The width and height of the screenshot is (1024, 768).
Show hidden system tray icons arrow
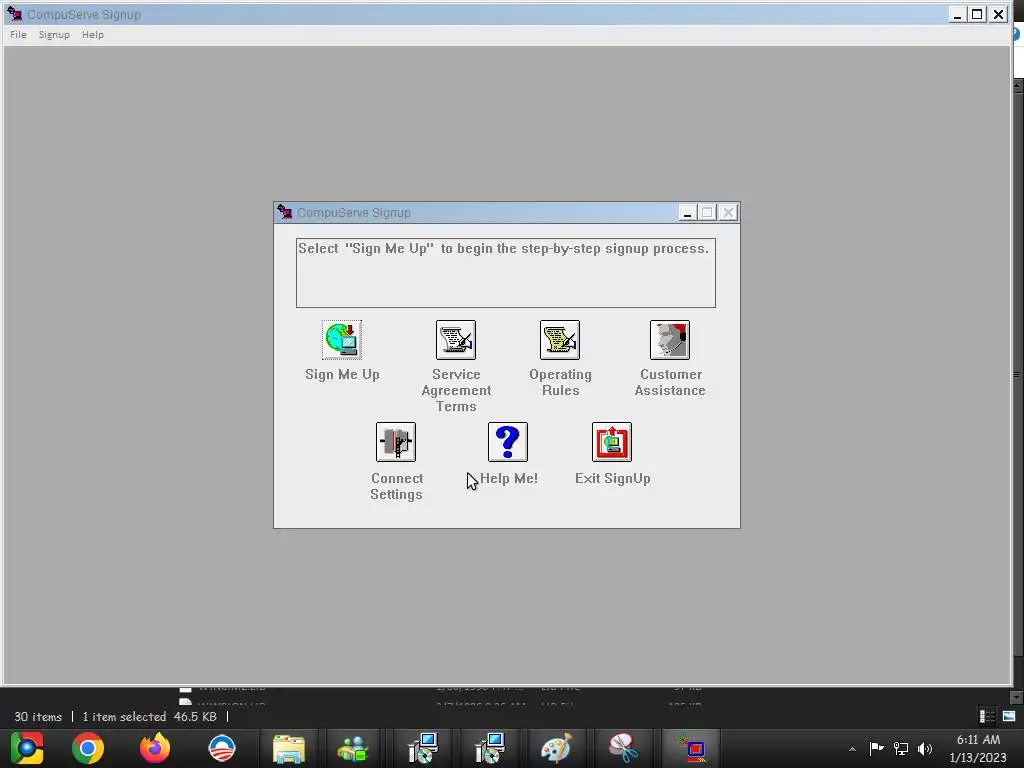coord(852,749)
